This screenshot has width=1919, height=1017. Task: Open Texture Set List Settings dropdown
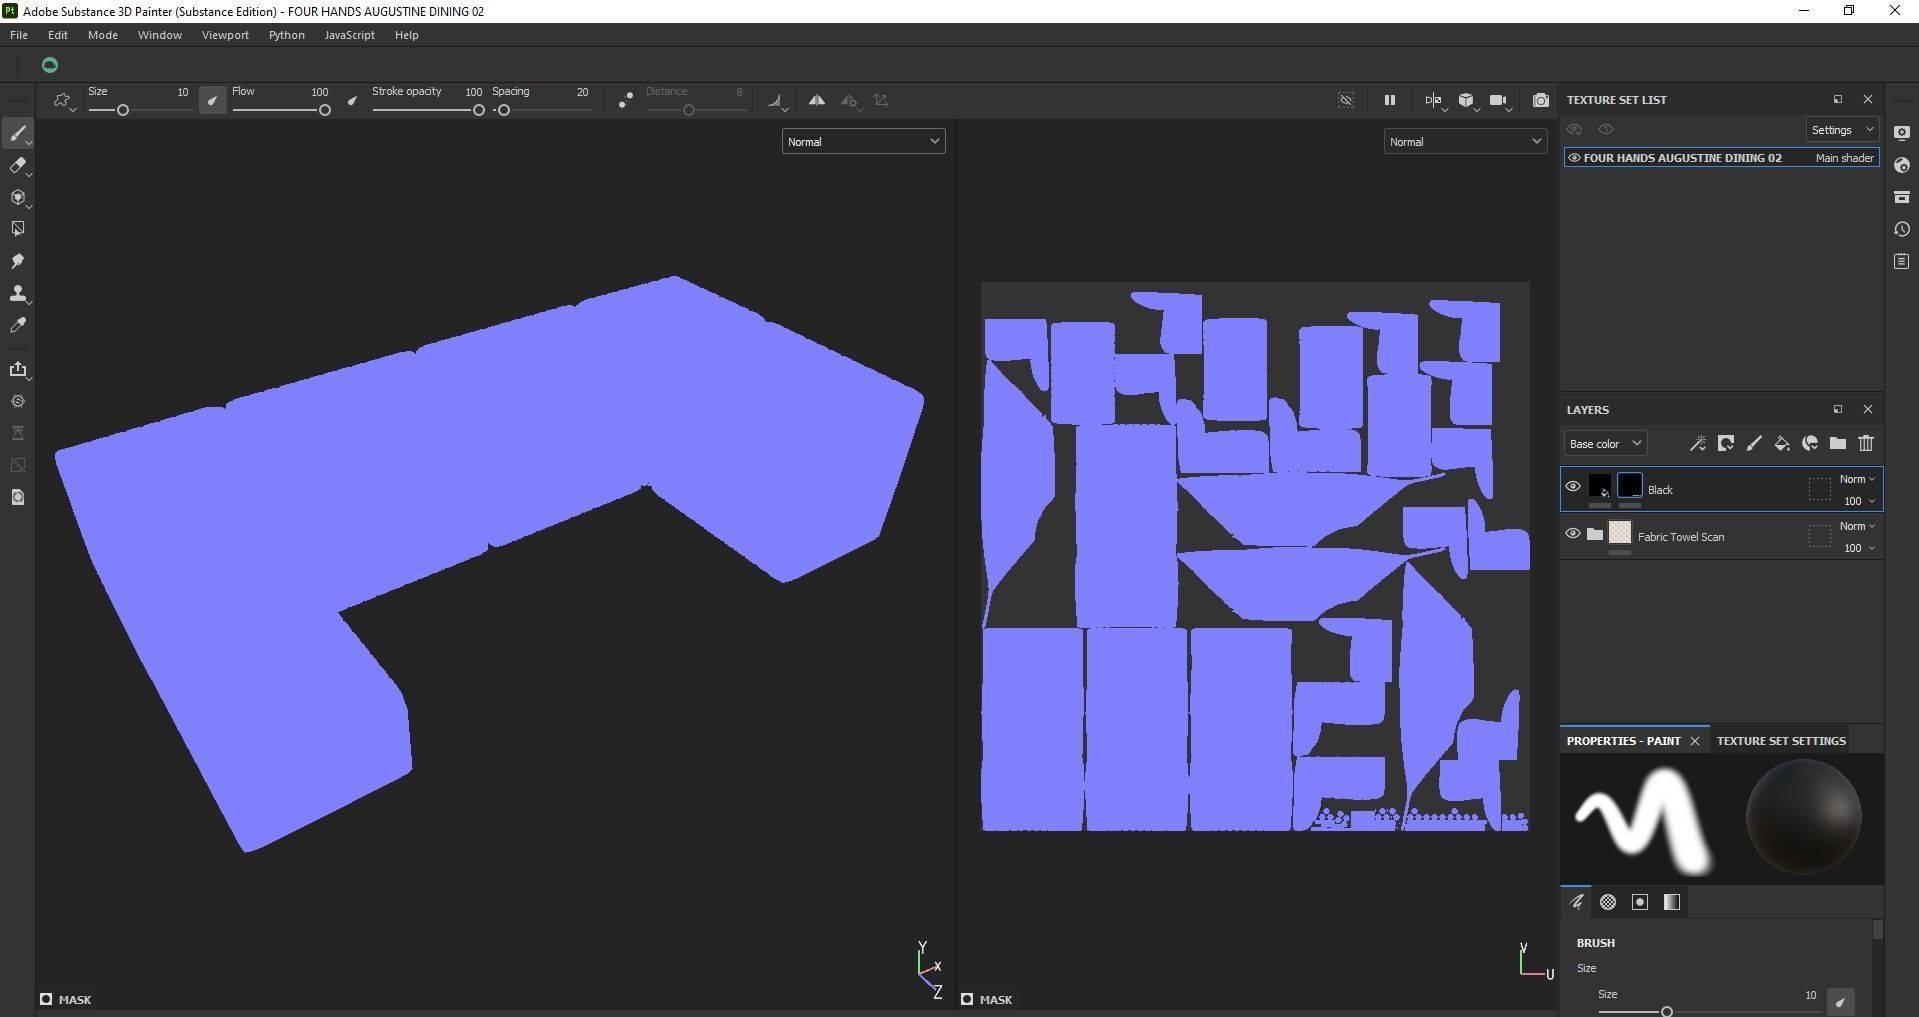[1842, 130]
